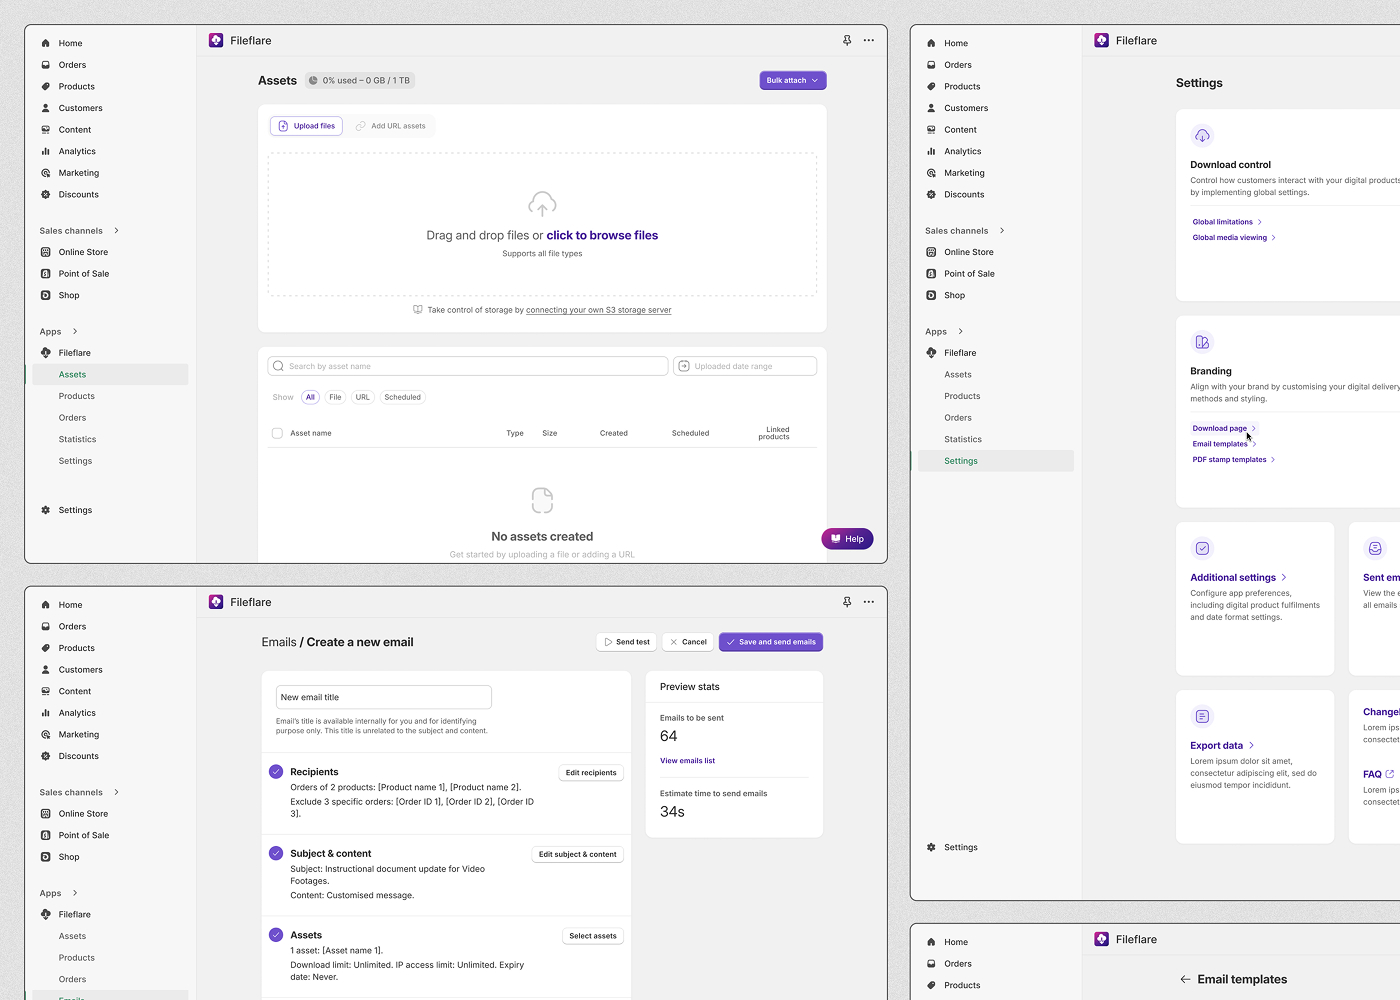
Task: Open the Uploaded date range picker
Action: click(x=744, y=366)
